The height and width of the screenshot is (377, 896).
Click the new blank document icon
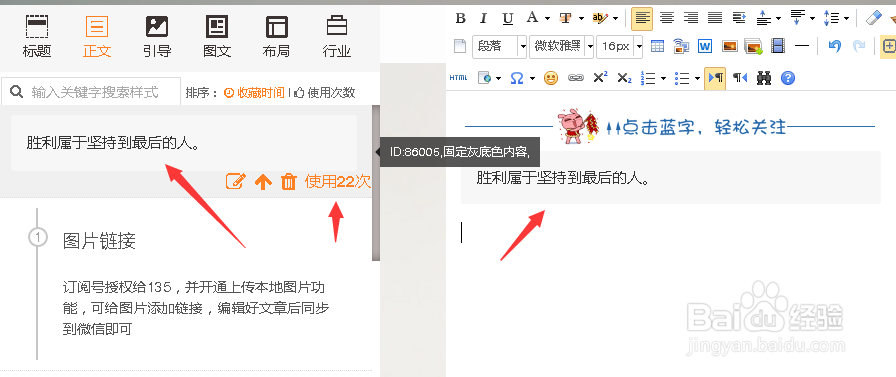pyautogui.click(x=459, y=46)
